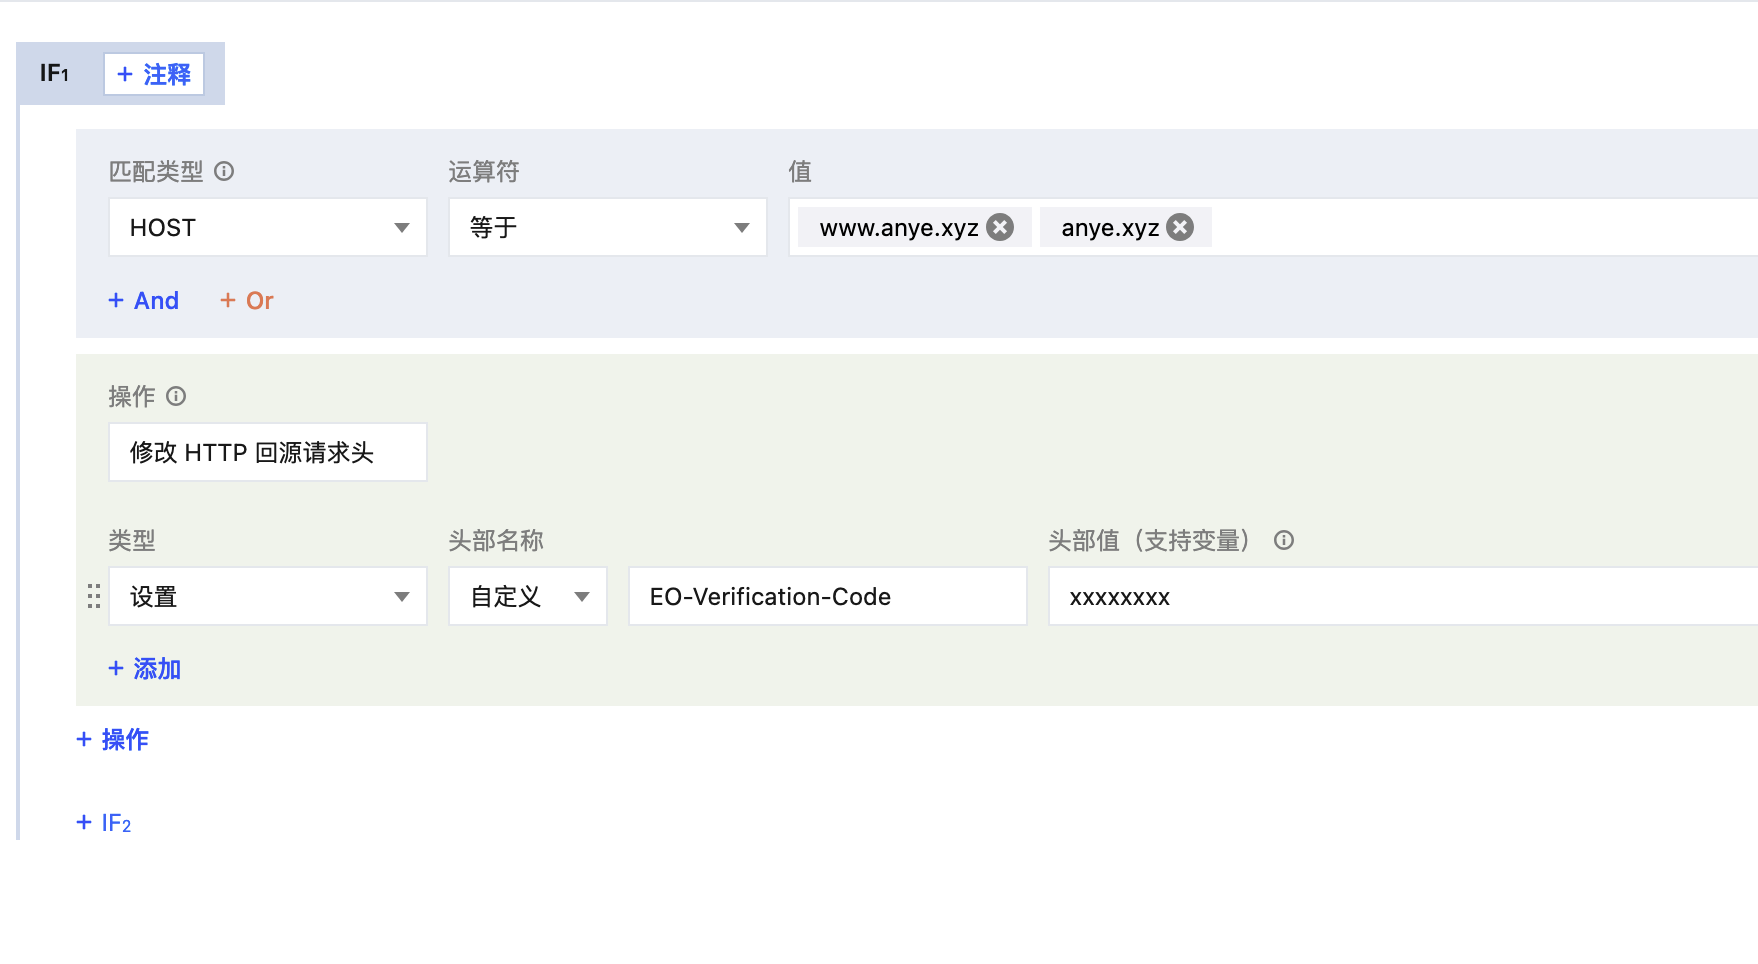Select the IF1 rule label
This screenshot has width=1758, height=964.
[54, 73]
